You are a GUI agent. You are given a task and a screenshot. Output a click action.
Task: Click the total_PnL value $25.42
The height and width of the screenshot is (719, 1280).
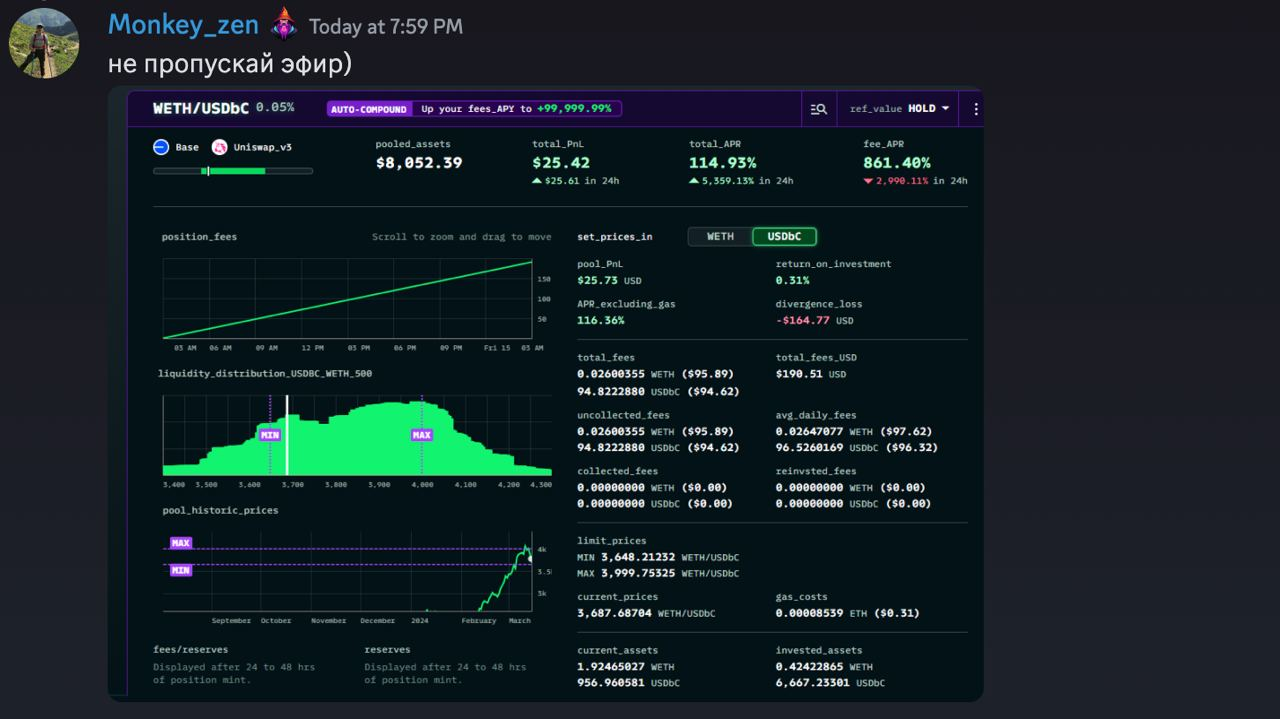click(x=561, y=163)
